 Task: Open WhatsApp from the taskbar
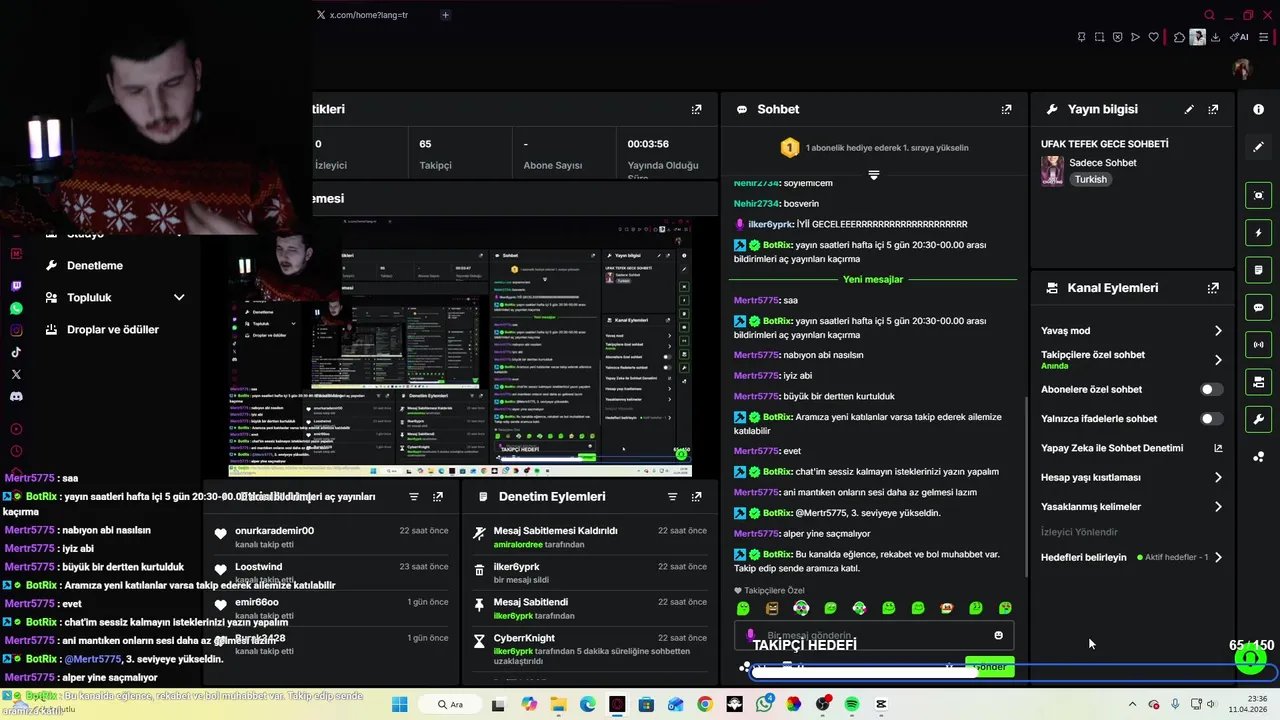click(x=764, y=705)
